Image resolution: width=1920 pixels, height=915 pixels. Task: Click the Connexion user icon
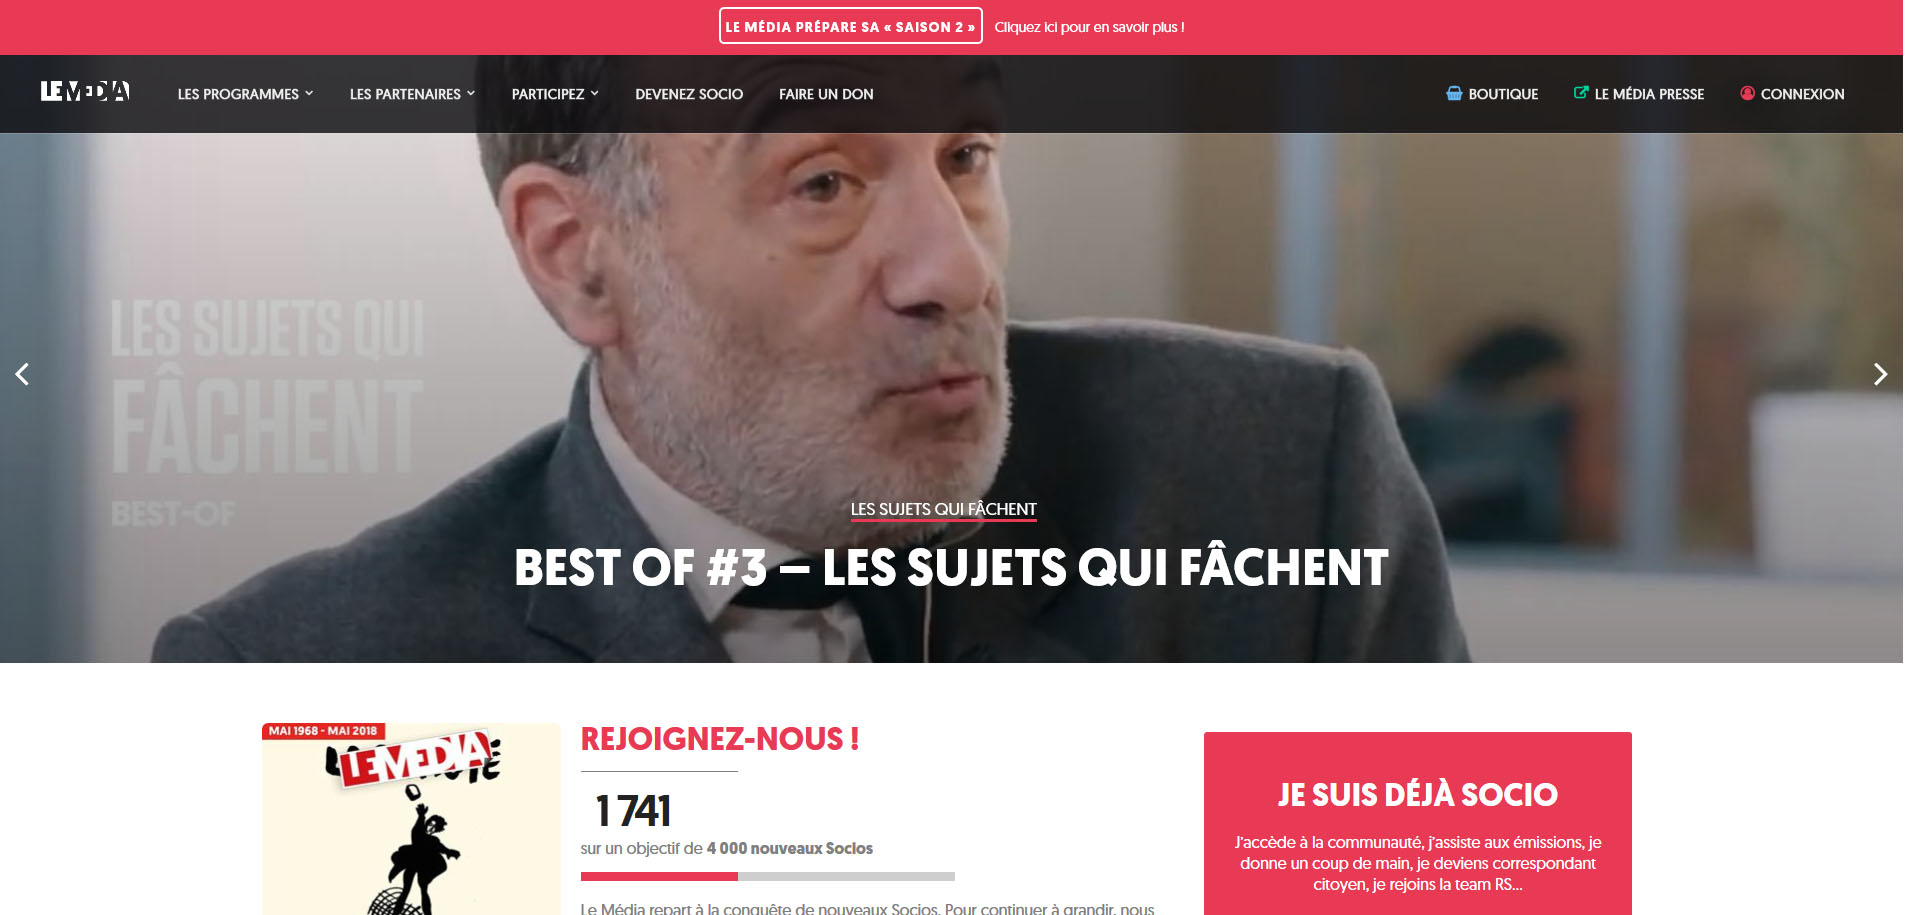[x=1747, y=93]
